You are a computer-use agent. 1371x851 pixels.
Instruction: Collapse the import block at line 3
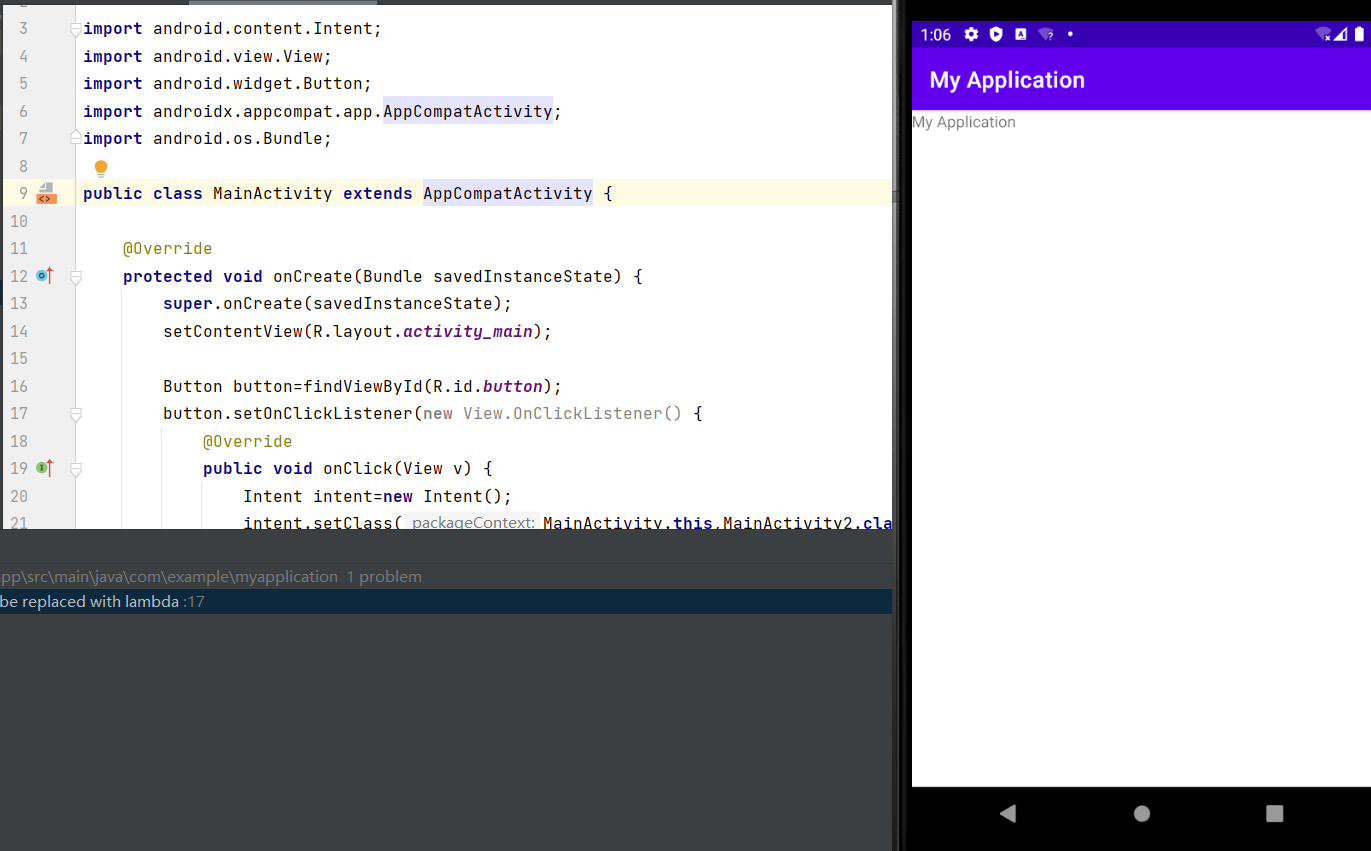click(x=76, y=30)
